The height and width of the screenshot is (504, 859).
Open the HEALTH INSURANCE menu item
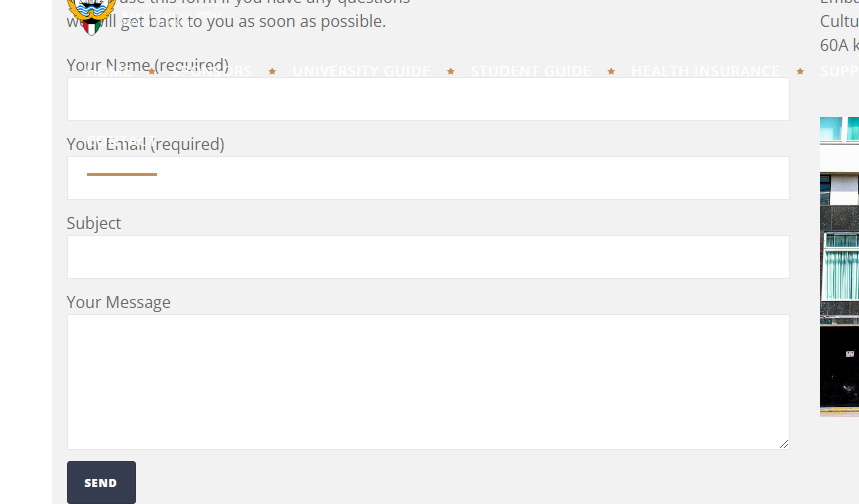pos(705,71)
